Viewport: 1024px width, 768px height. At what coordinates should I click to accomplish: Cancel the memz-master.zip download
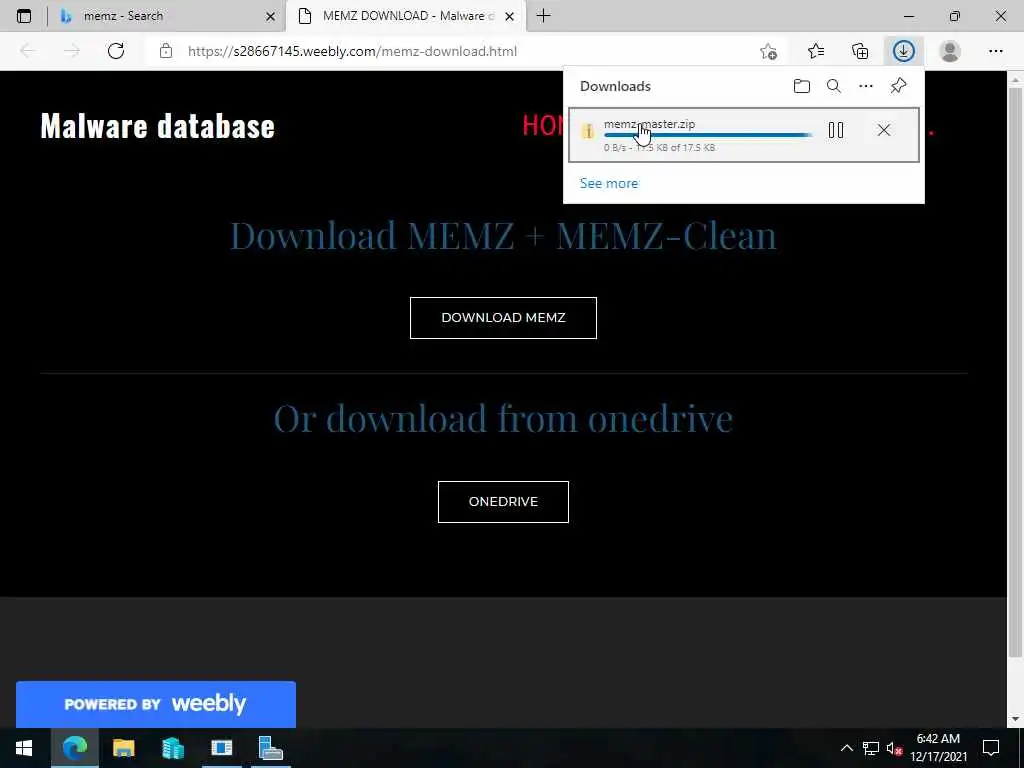point(884,130)
